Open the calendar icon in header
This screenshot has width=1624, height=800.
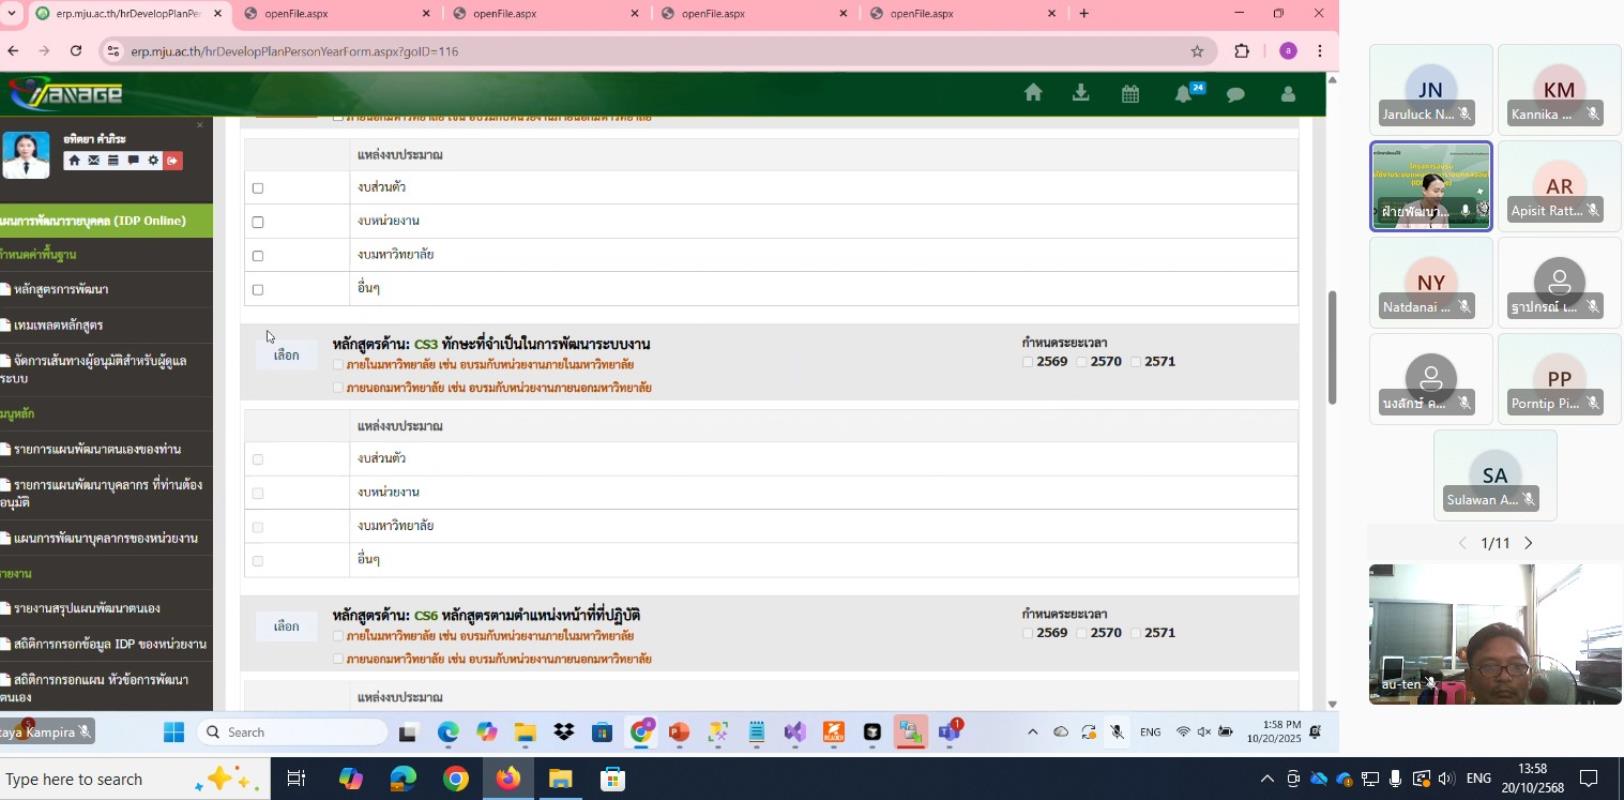click(x=1130, y=94)
